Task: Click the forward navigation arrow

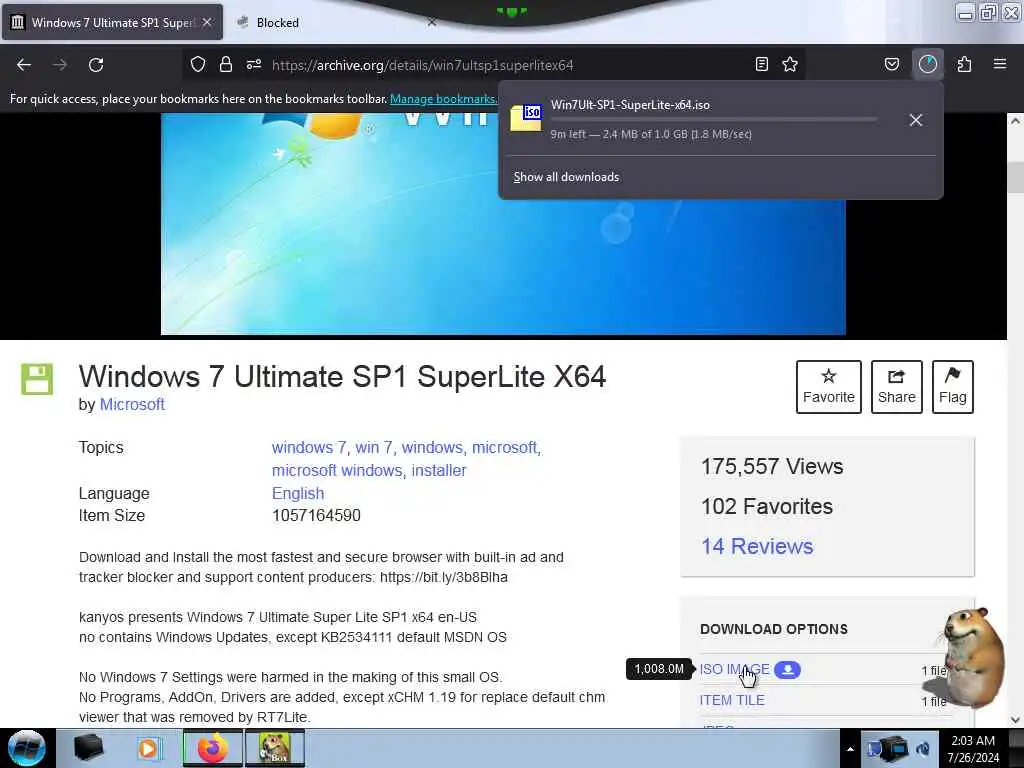Action: point(60,65)
